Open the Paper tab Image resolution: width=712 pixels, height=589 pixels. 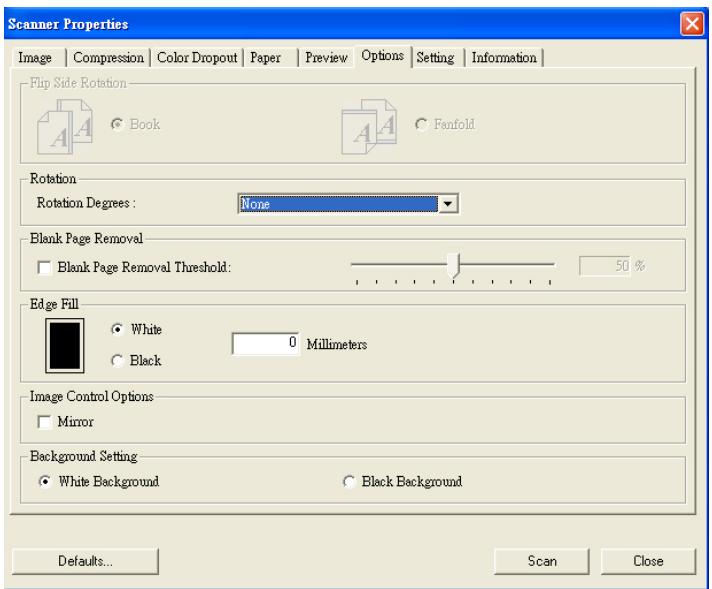click(265, 57)
